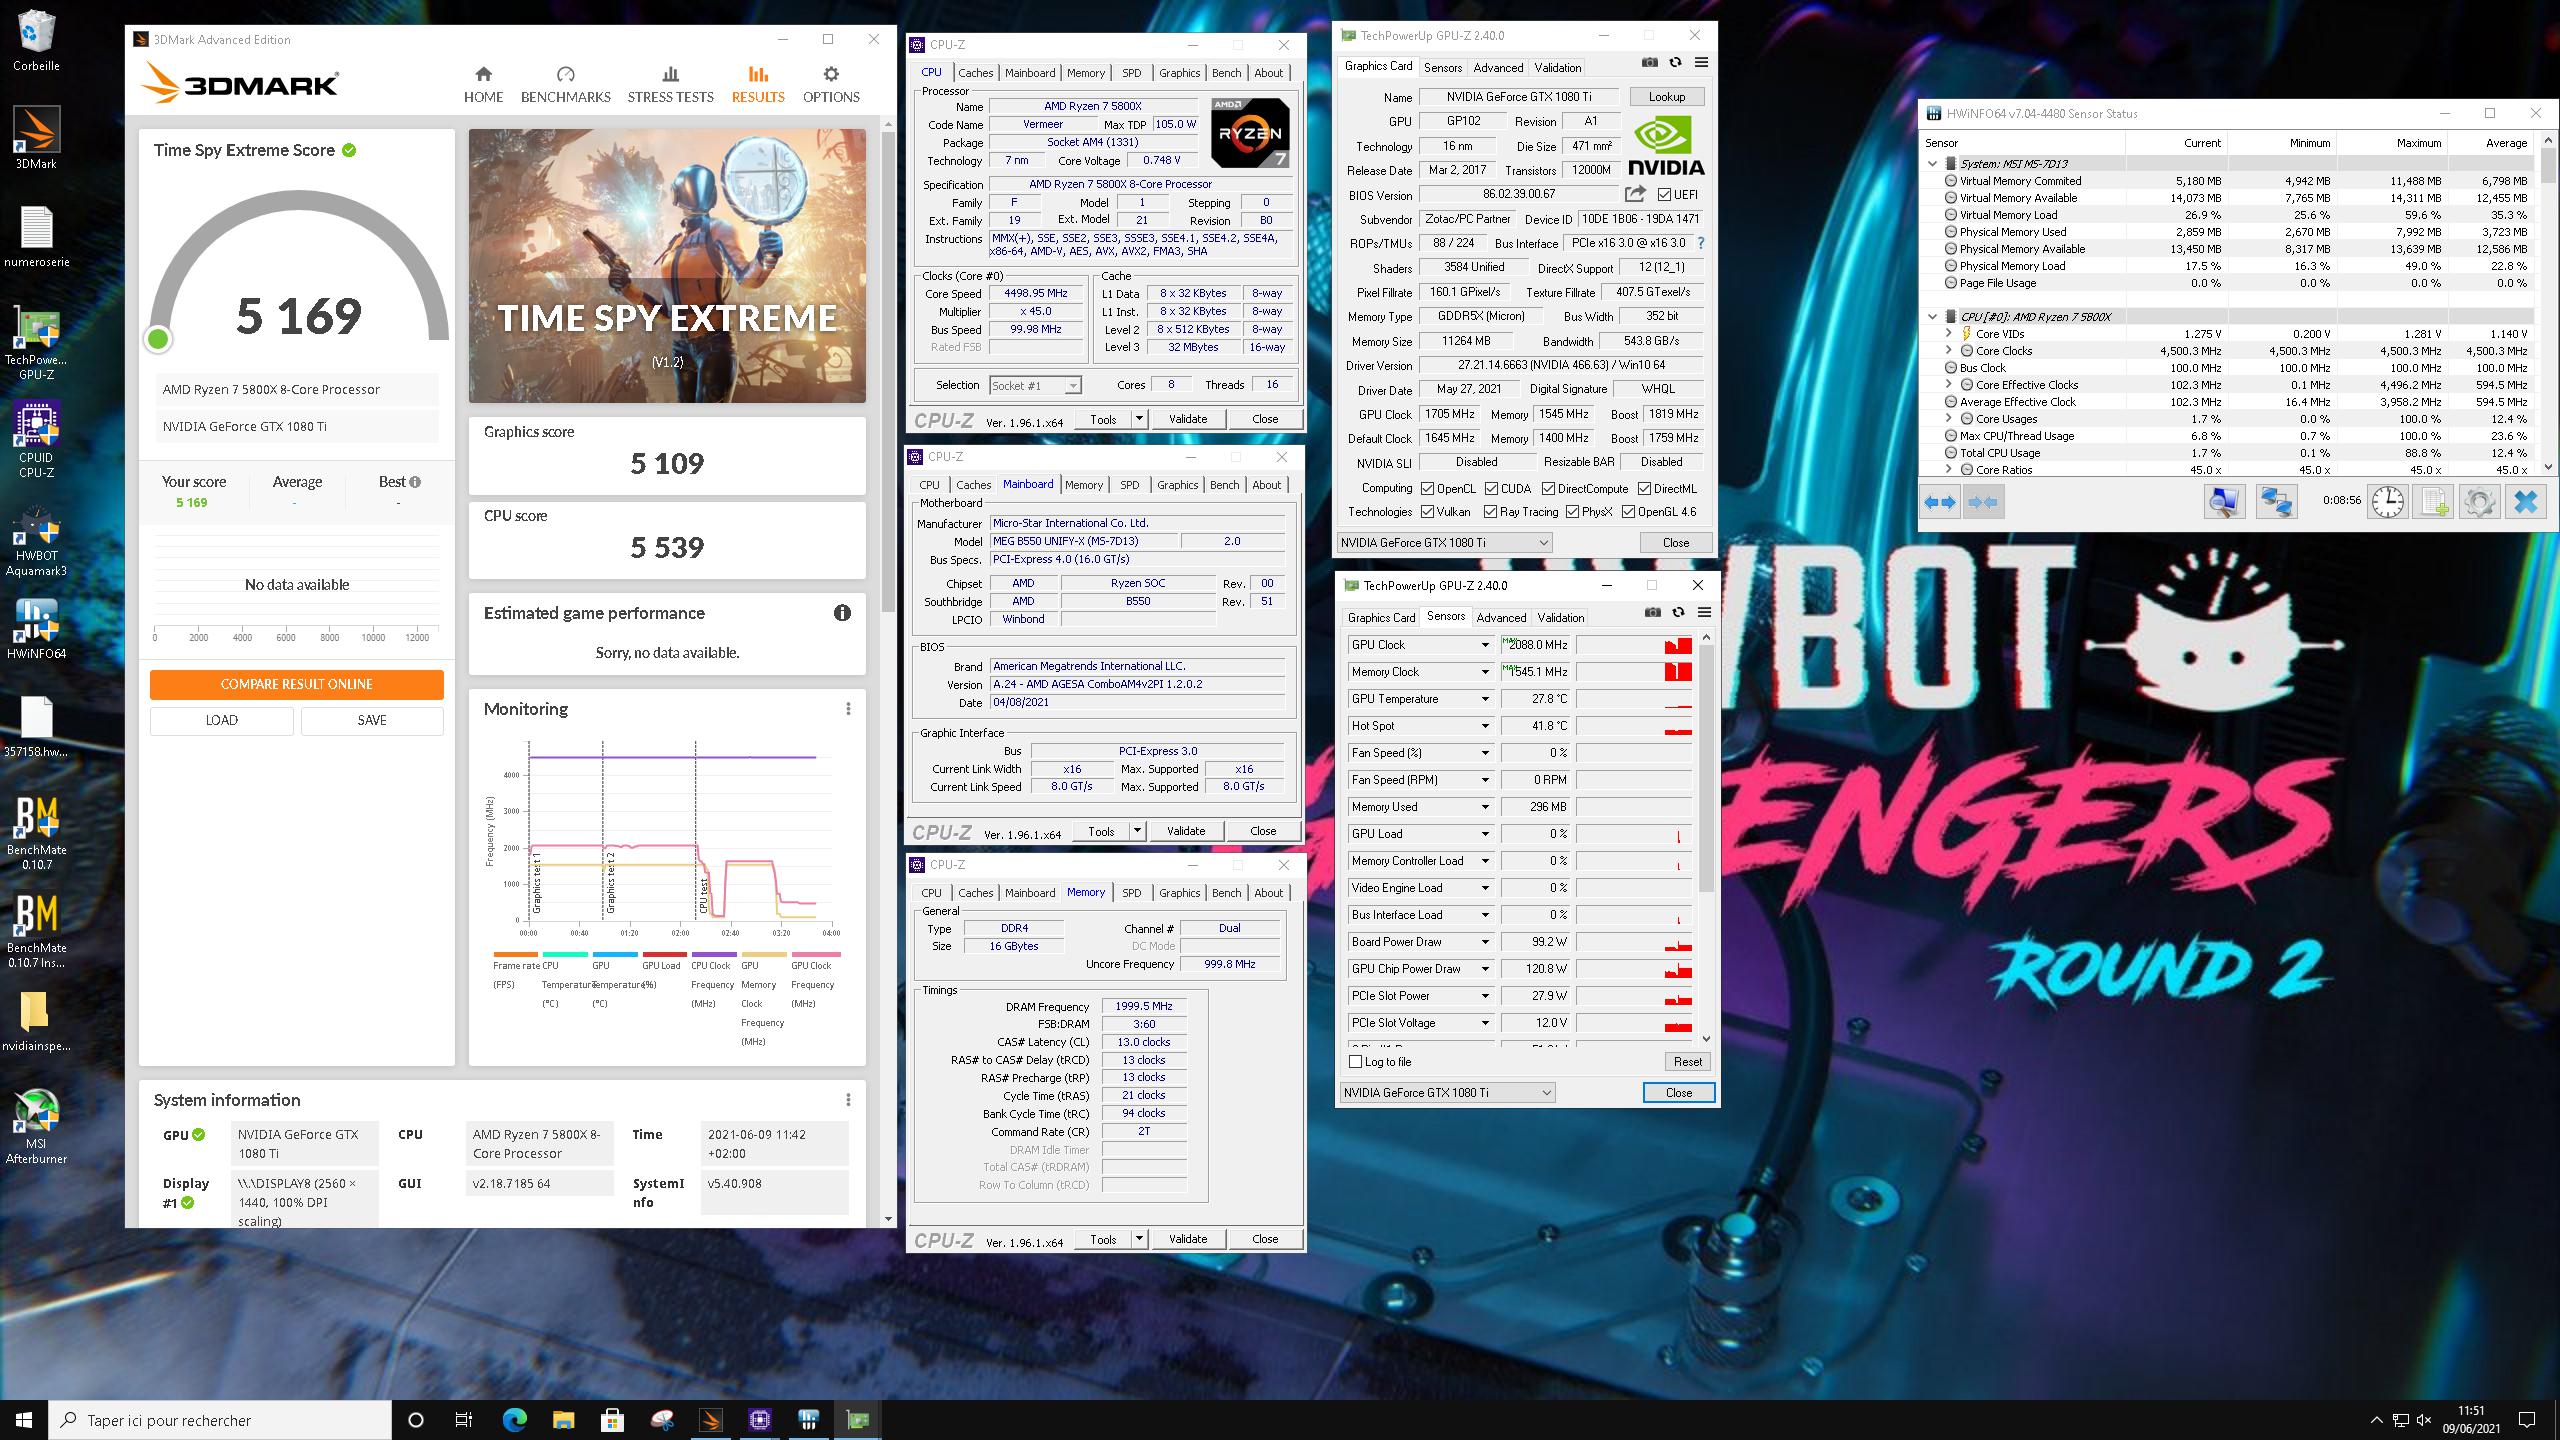Click the BIOS export share icon in GPU-Z
2560x1440 pixels.
pos(1635,194)
